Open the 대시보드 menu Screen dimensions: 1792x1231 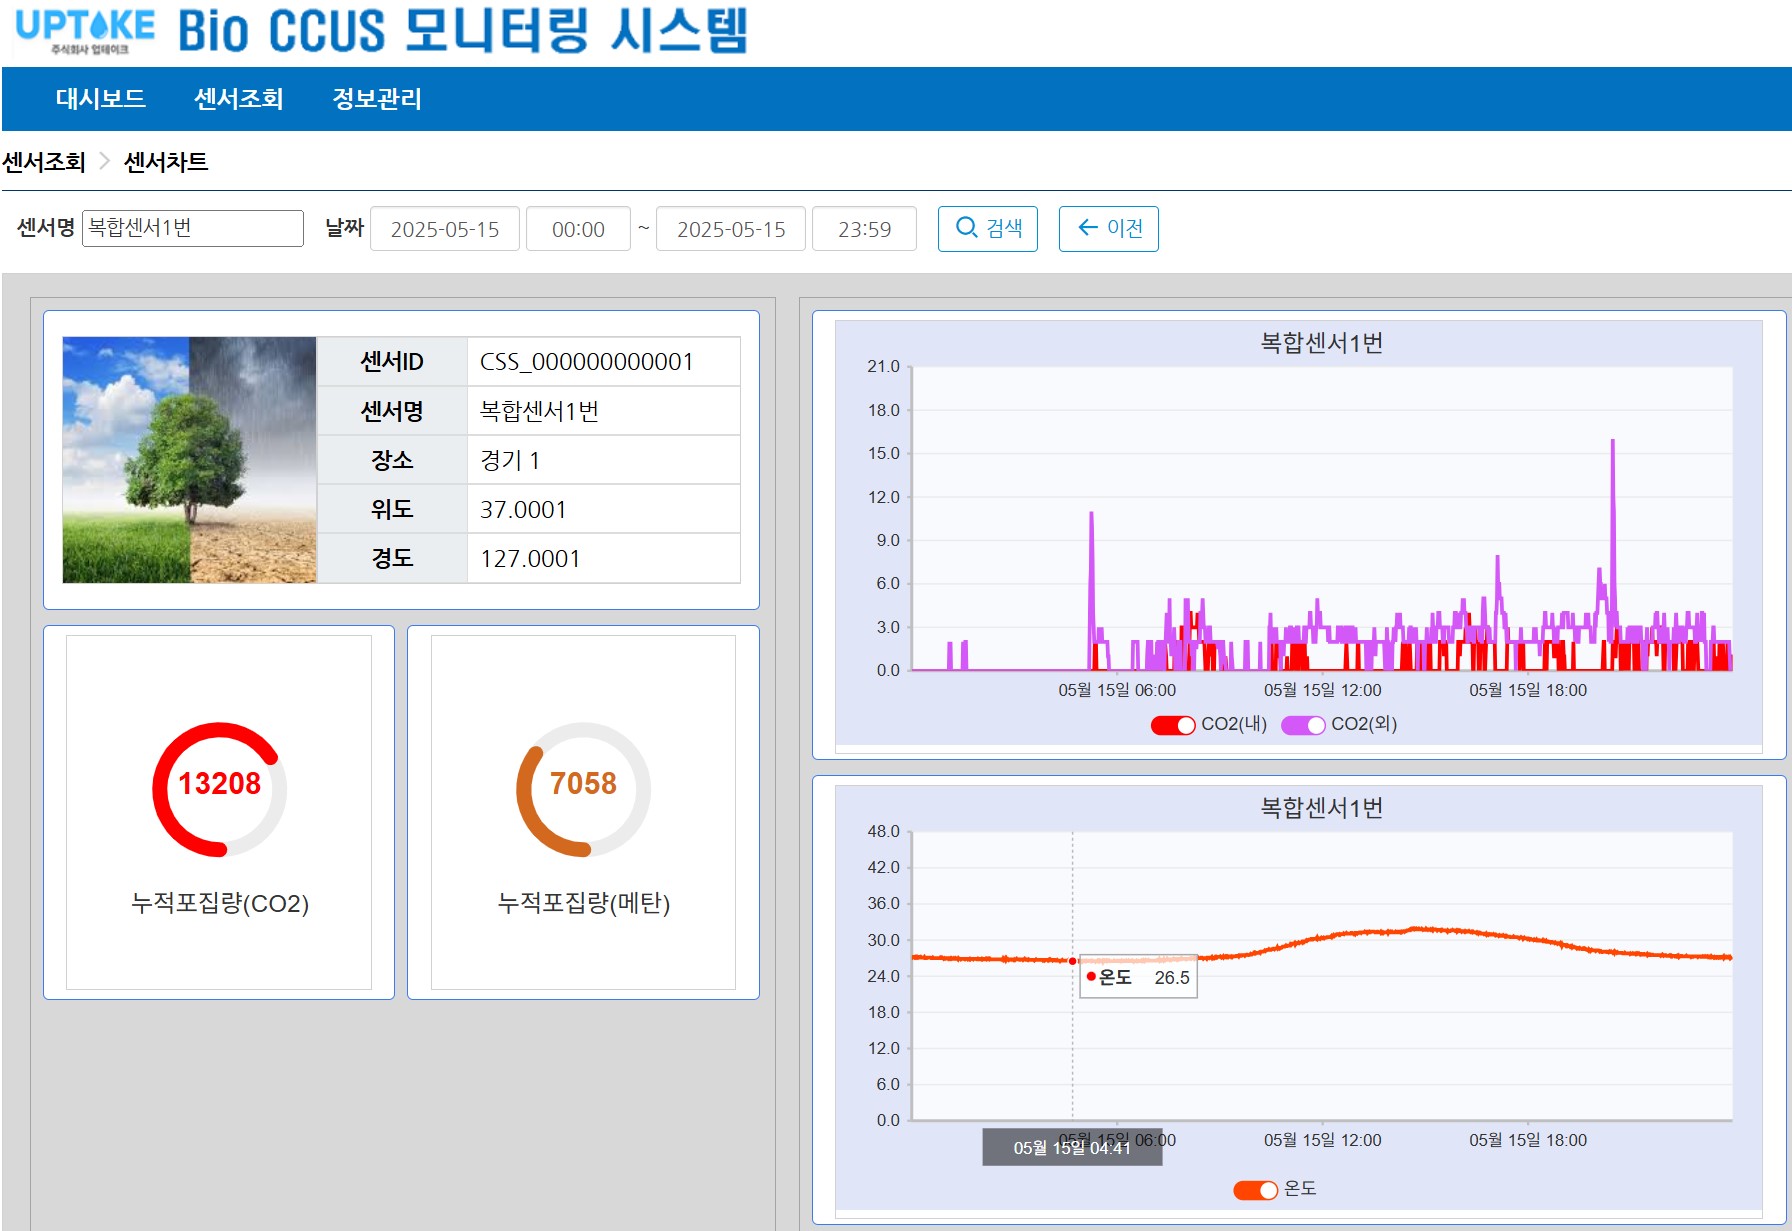coord(101,99)
